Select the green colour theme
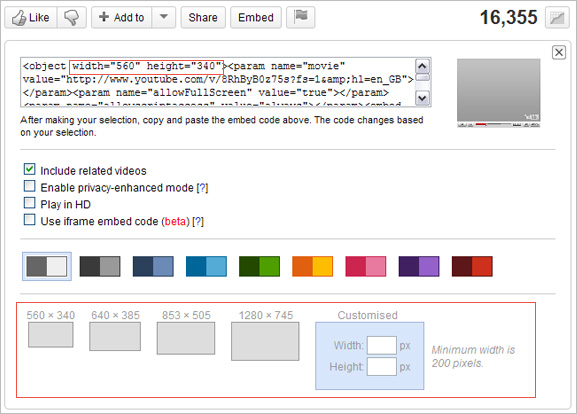Screen dimensions: 577x414 point(259,266)
